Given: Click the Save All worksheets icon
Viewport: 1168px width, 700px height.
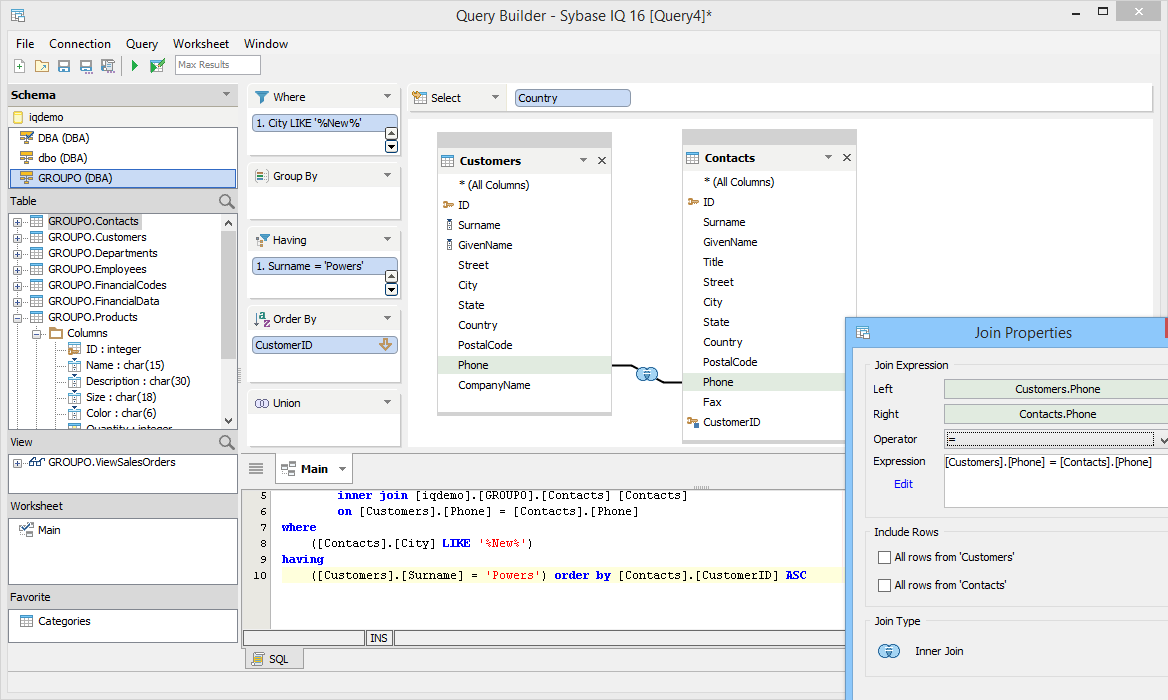Looking at the screenshot, I should (x=108, y=66).
